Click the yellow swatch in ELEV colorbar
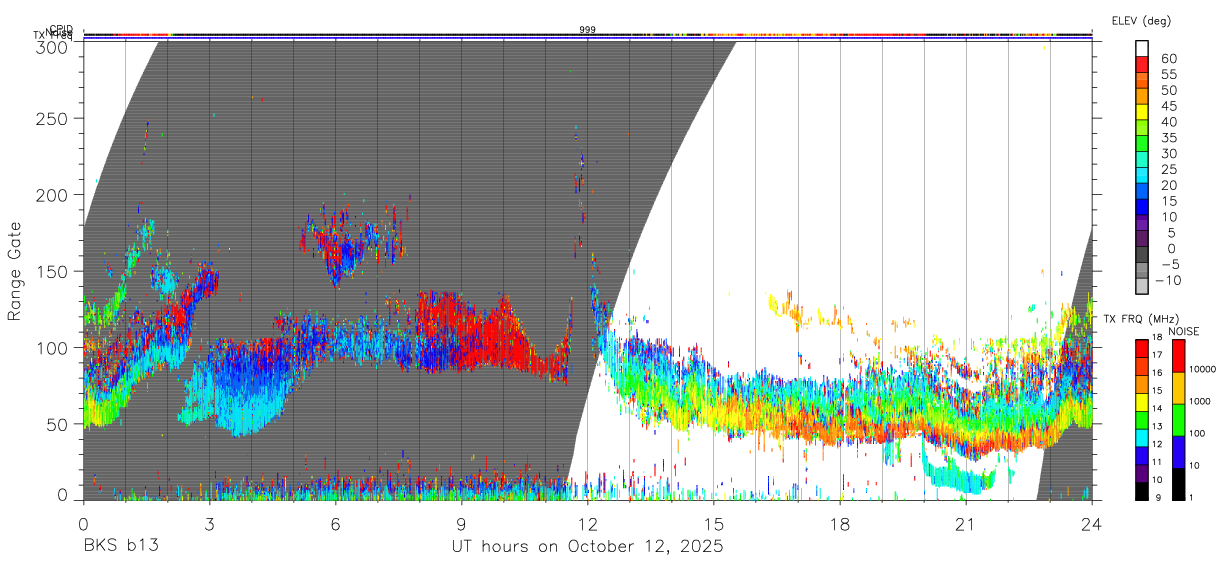1228x567 pixels. pyautogui.click(x=1143, y=113)
